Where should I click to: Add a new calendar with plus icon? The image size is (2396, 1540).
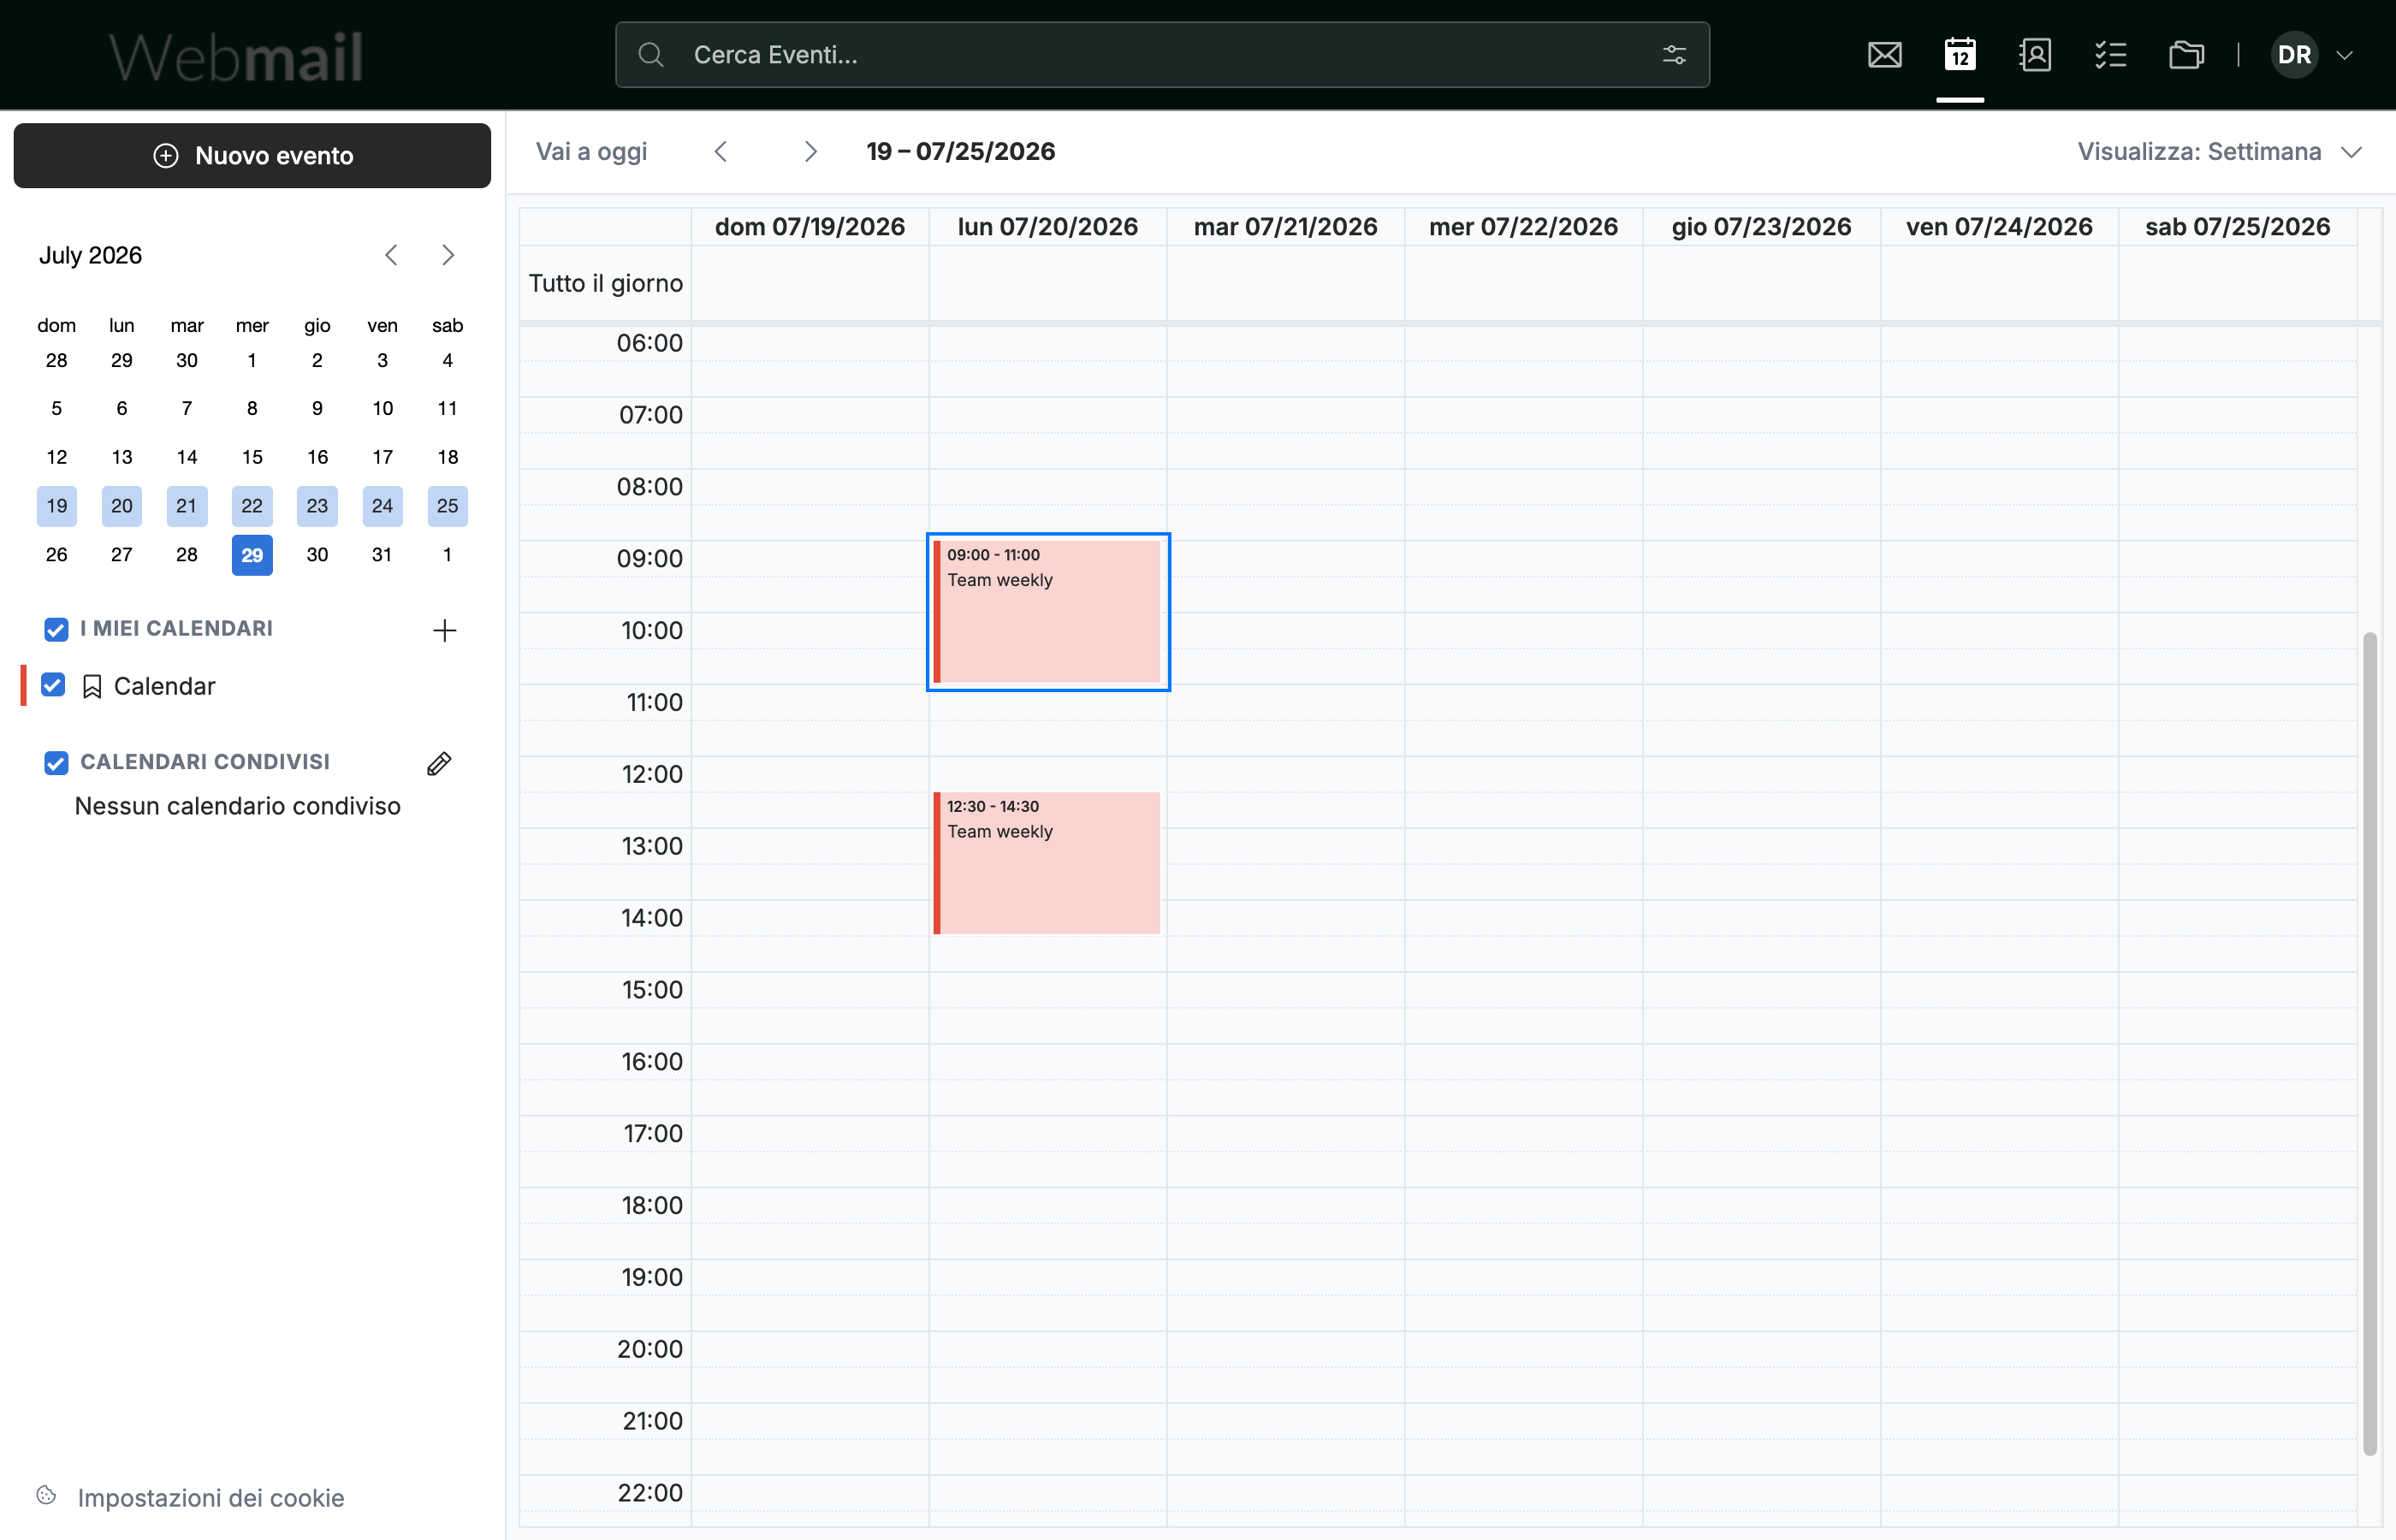coord(444,630)
